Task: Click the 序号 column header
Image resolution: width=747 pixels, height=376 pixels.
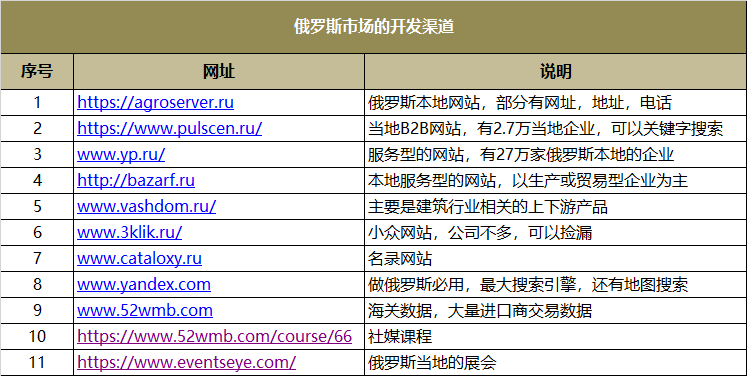Action: (x=37, y=71)
